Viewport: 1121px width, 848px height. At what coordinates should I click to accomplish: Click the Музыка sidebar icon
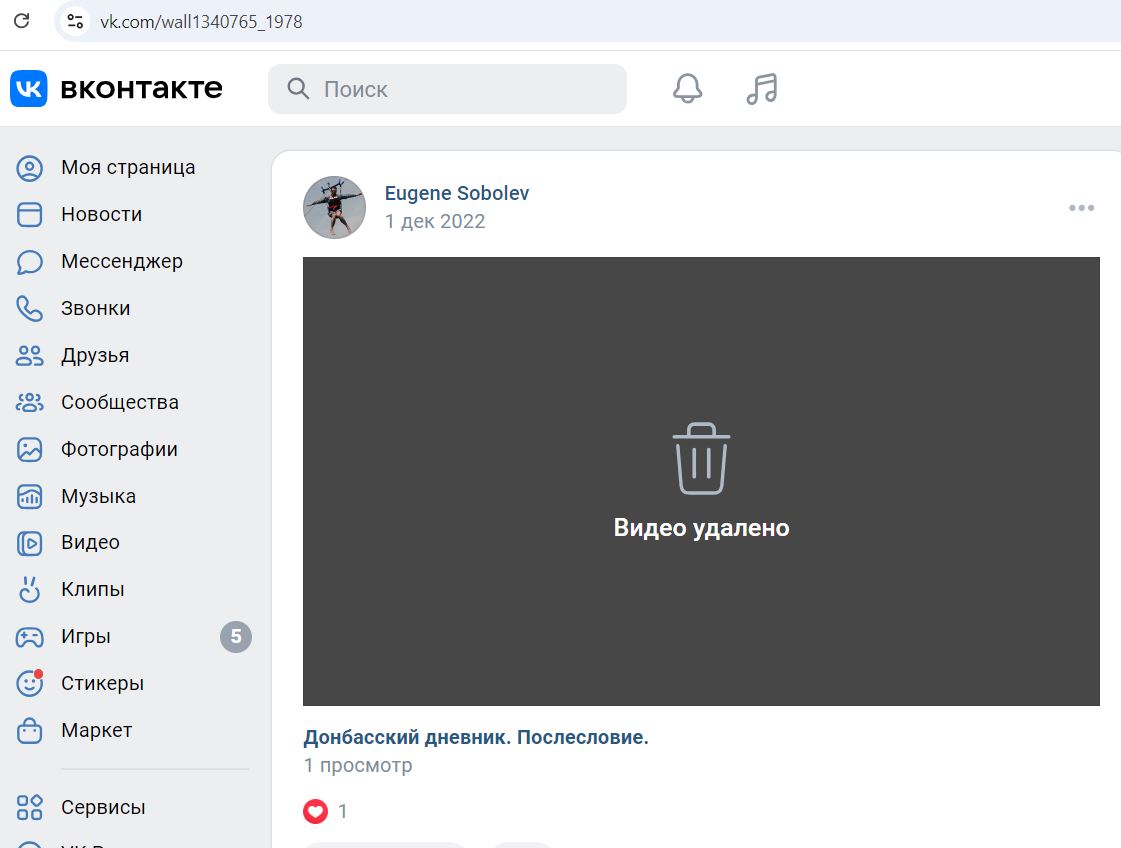pyautogui.click(x=29, y=496)
